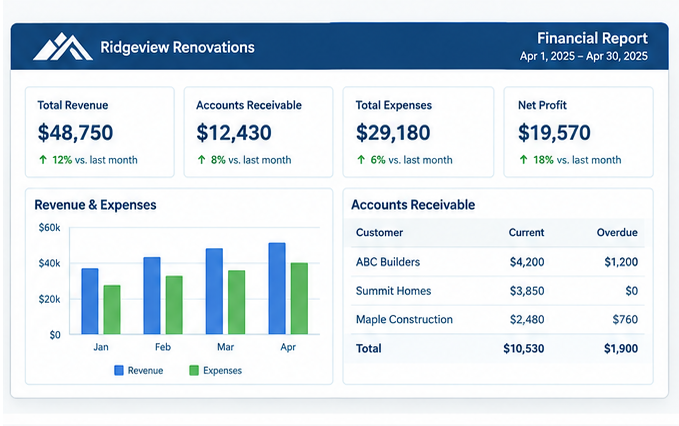
Task: Click the January blue revenue bar
Action: click(90, 301)
